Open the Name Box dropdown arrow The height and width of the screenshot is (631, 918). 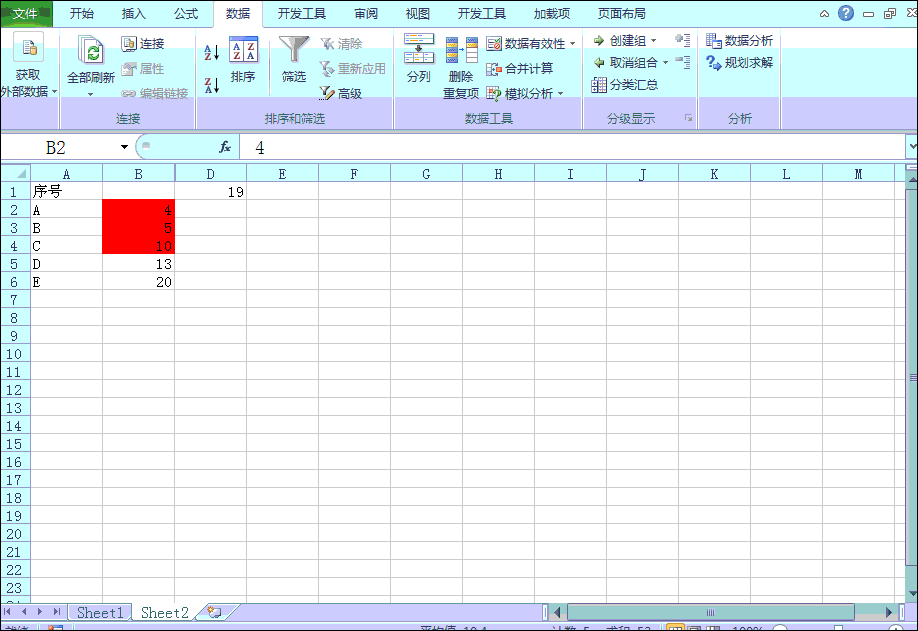coord(125,147)
